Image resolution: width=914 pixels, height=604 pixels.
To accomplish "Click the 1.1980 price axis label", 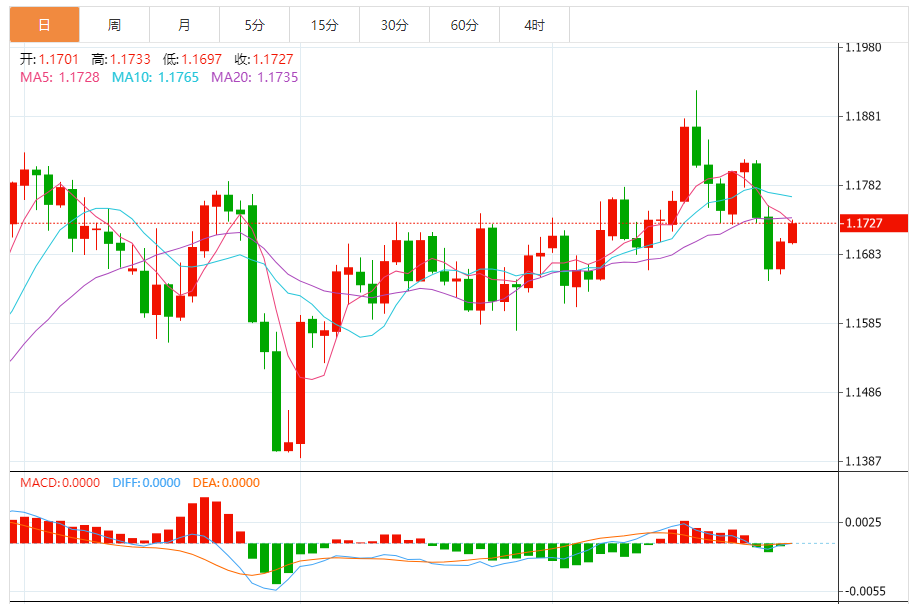I will (863, 47).
